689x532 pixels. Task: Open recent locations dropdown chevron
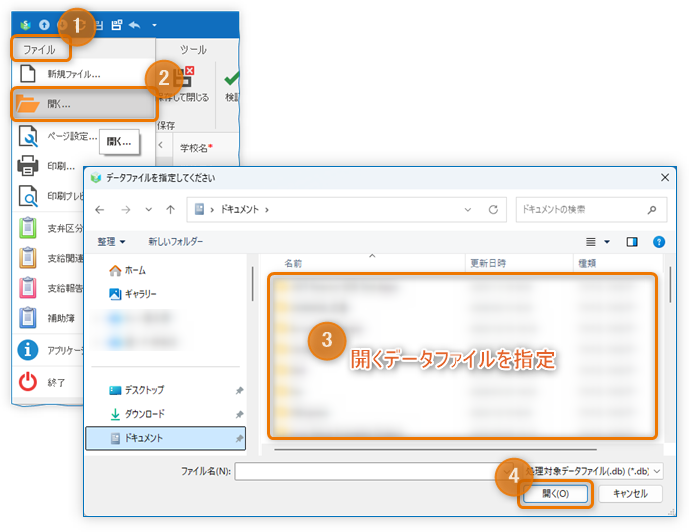(149, 210)
